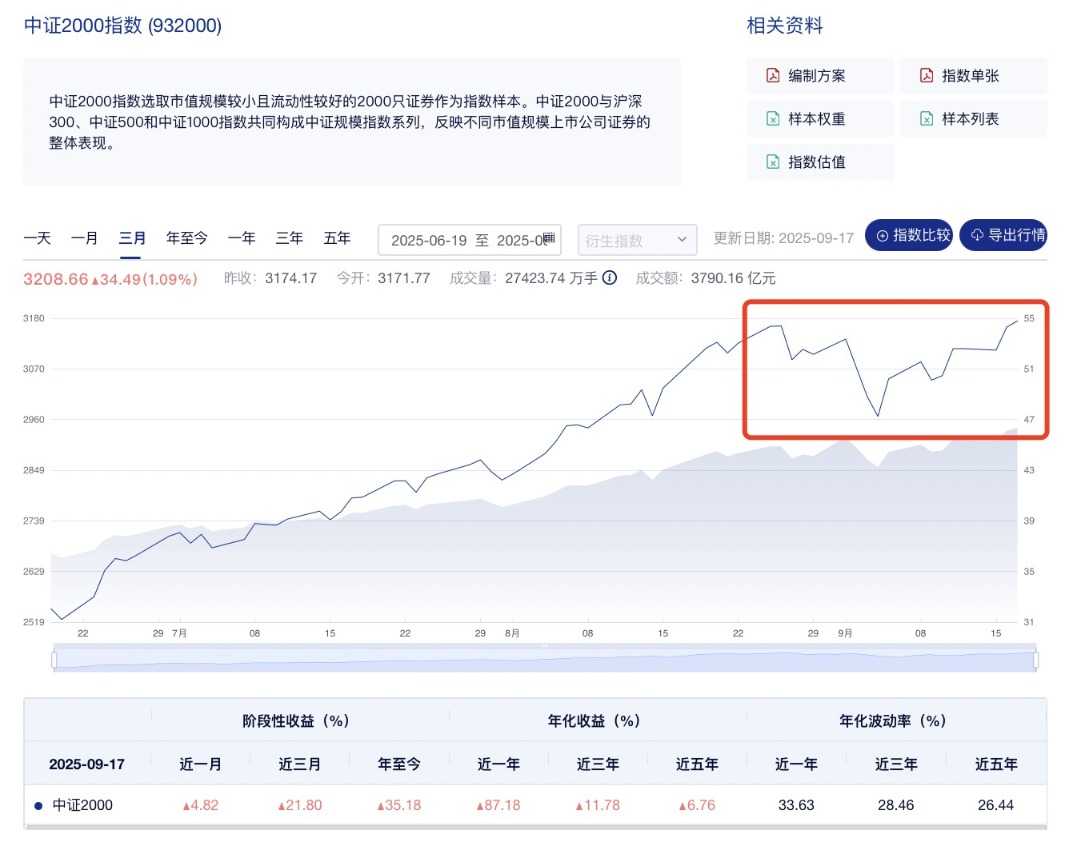Open the calendar icon in date range field
The height and width of the screenshot is (854, 1069).
pos(549,238)
